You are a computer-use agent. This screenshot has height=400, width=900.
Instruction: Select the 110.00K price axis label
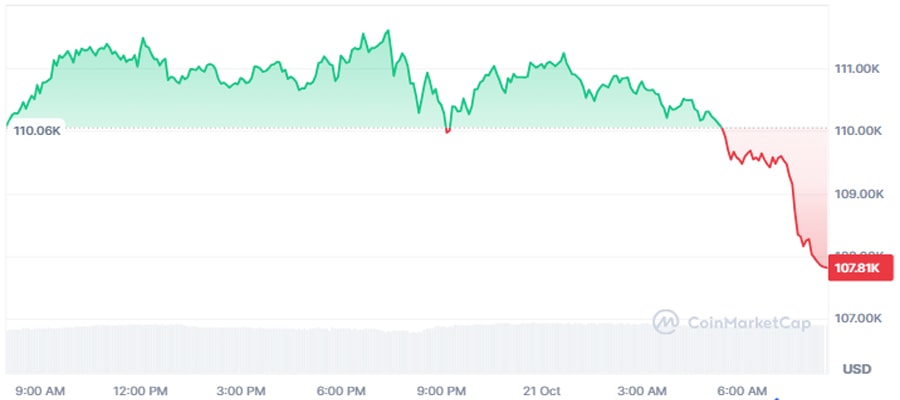pyautogui.click(x=857, y=131)
